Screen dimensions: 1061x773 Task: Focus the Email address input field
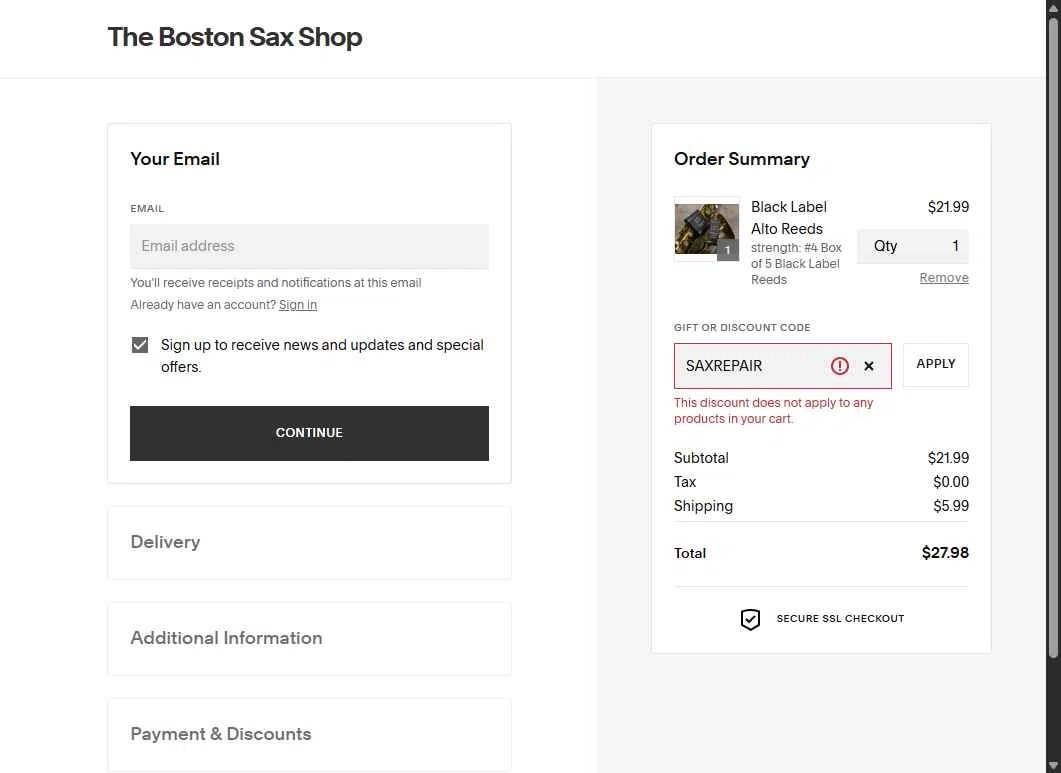click(309, 246)
